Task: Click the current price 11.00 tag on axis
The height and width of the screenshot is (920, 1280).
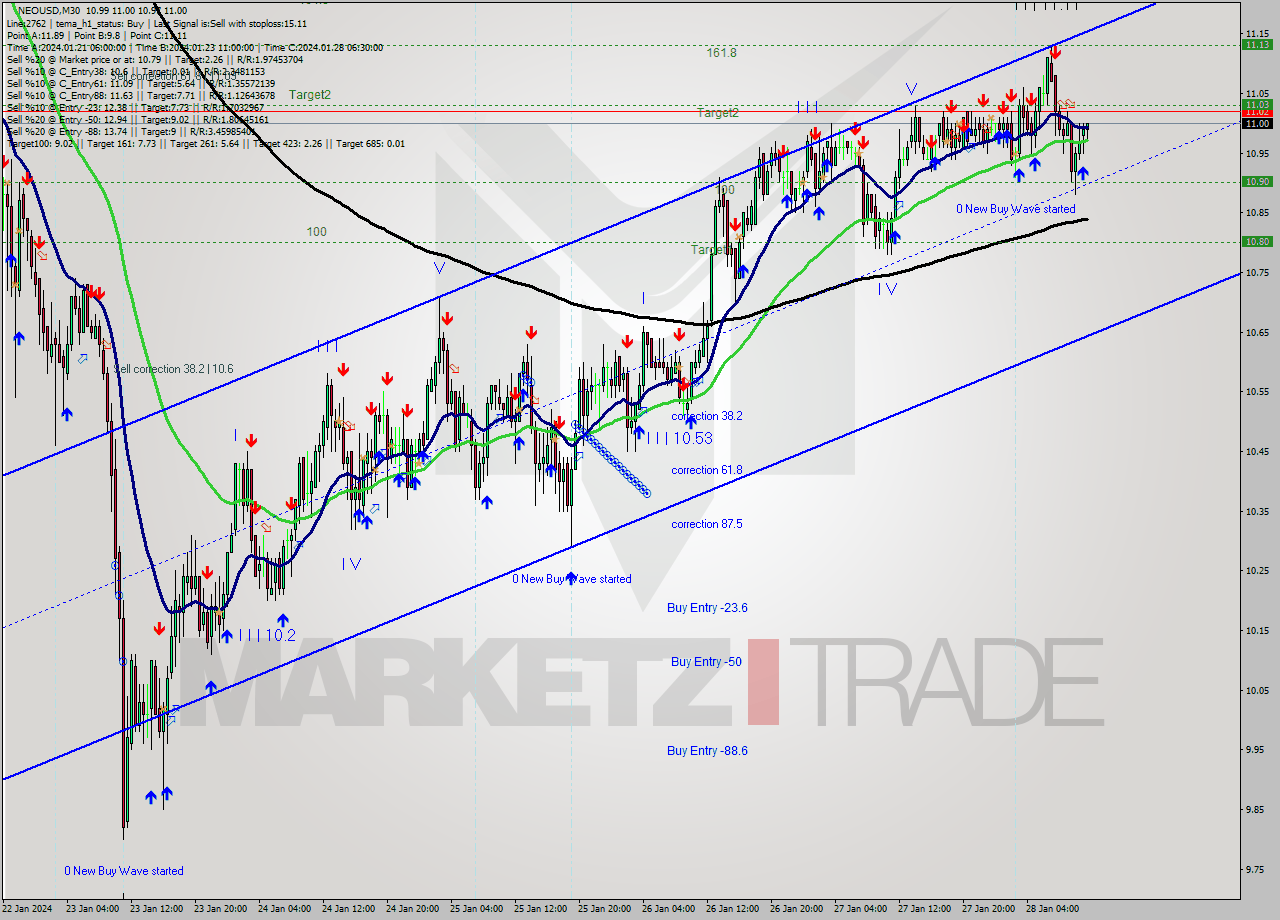Action: 1256,123
